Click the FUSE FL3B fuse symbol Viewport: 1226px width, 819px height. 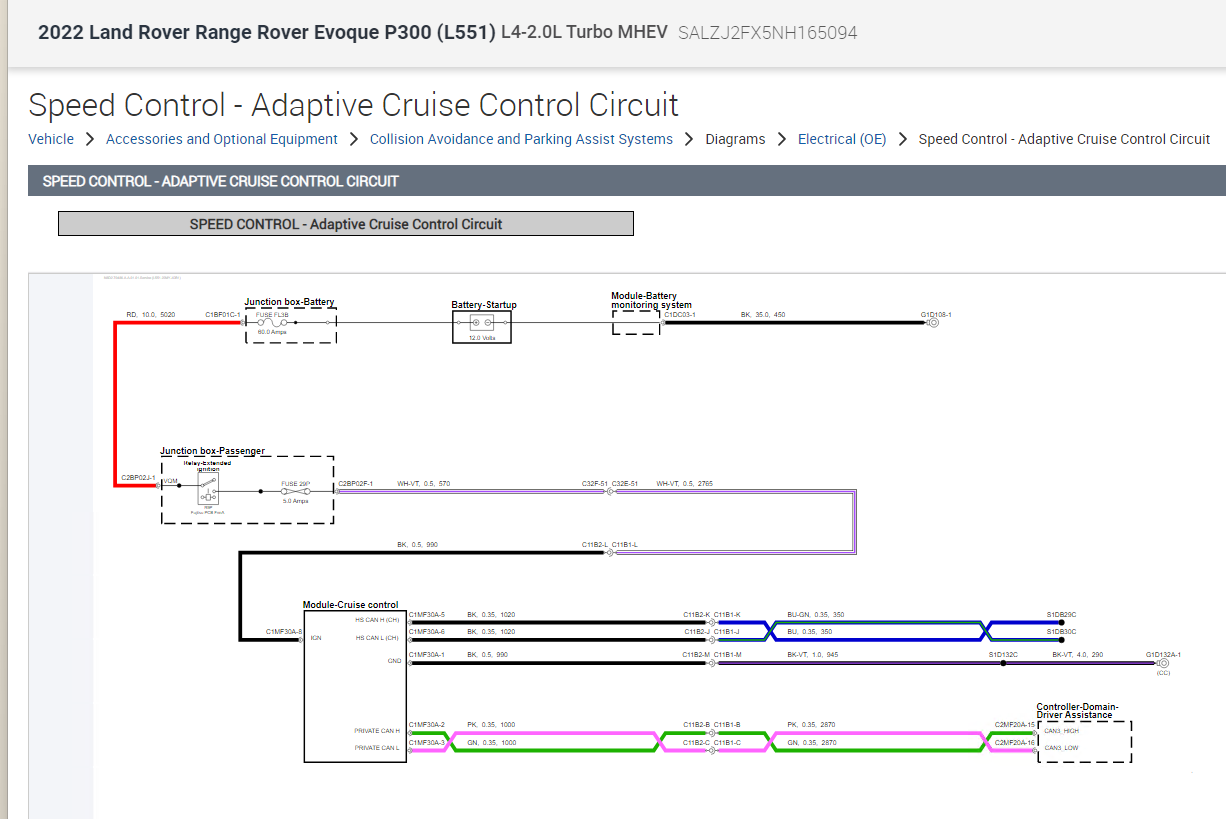click(273, 323)
